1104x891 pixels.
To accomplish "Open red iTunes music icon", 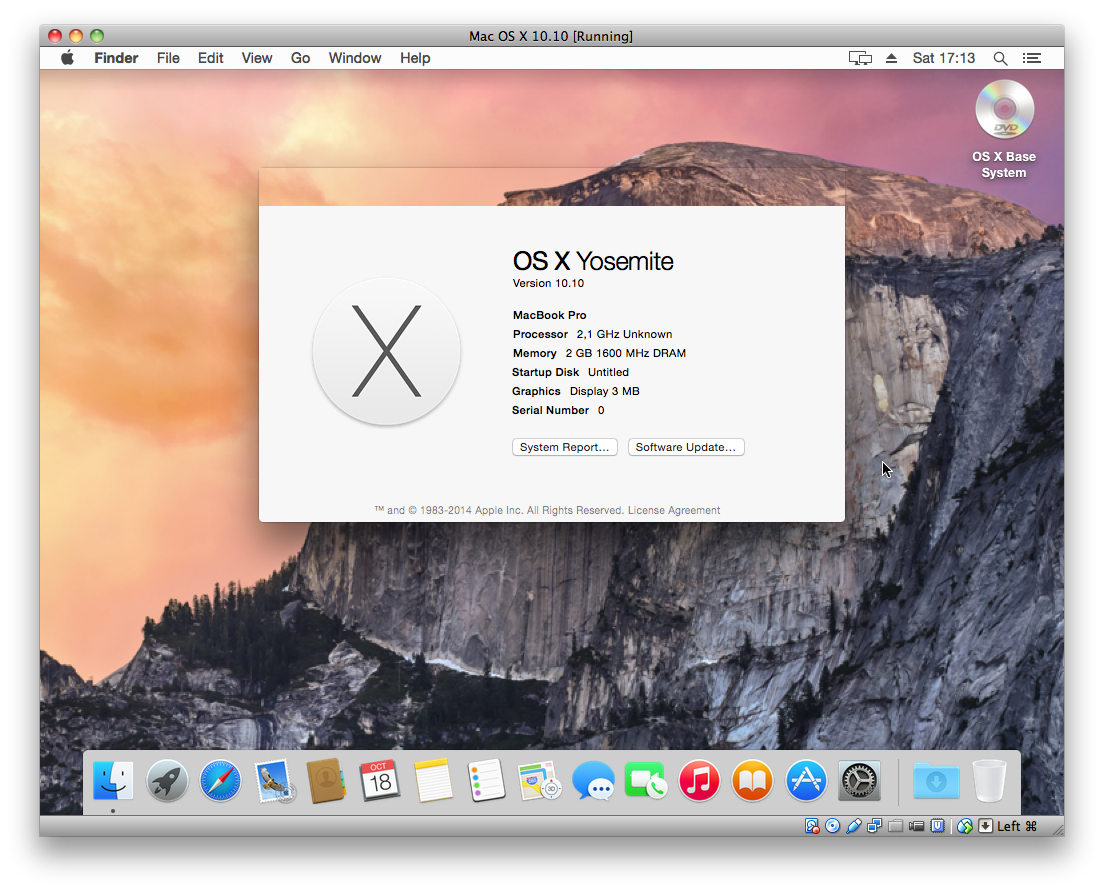I will (x=699, y=780).
